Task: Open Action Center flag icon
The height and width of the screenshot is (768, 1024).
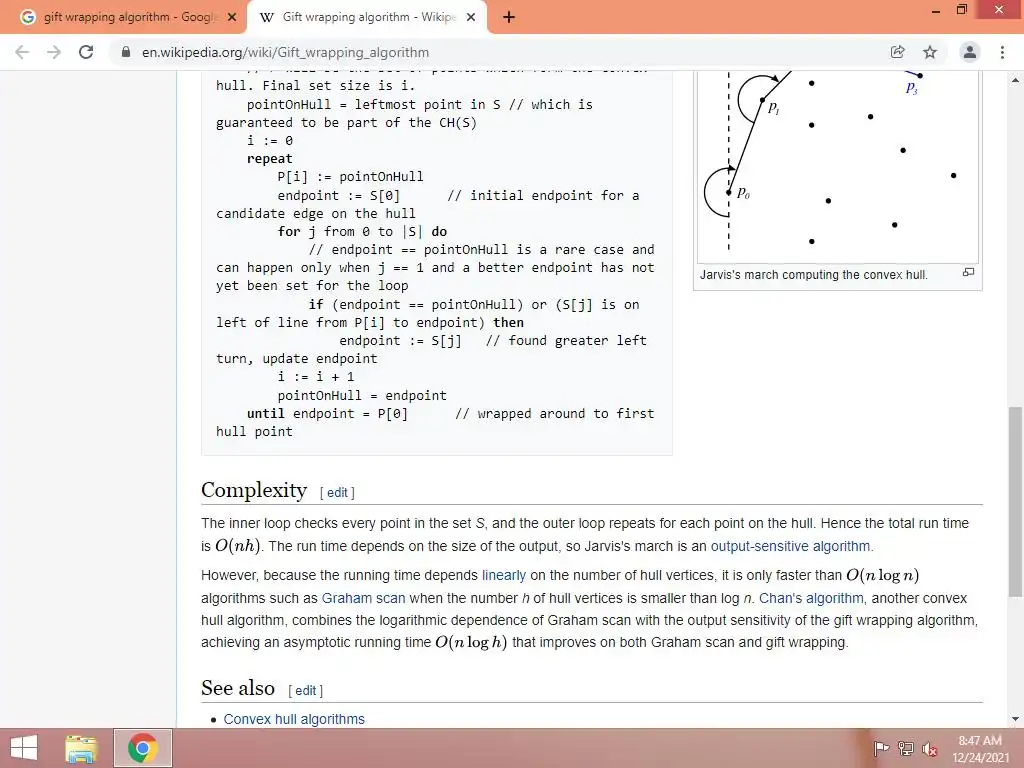Action: click(x=881, y=748)
